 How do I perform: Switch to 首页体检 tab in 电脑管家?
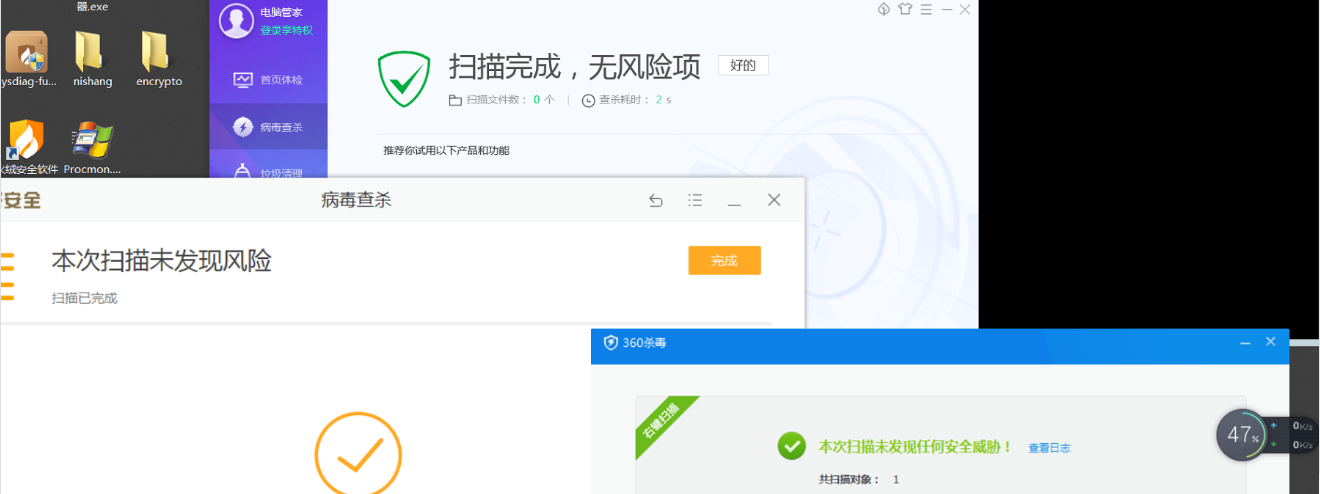coord(268,79)
